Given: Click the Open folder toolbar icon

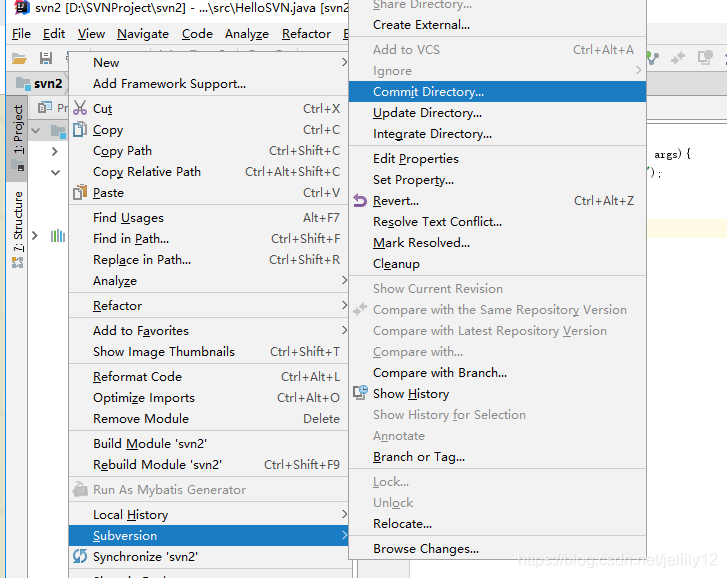Looking at the screenshot, I should point(19,58).
